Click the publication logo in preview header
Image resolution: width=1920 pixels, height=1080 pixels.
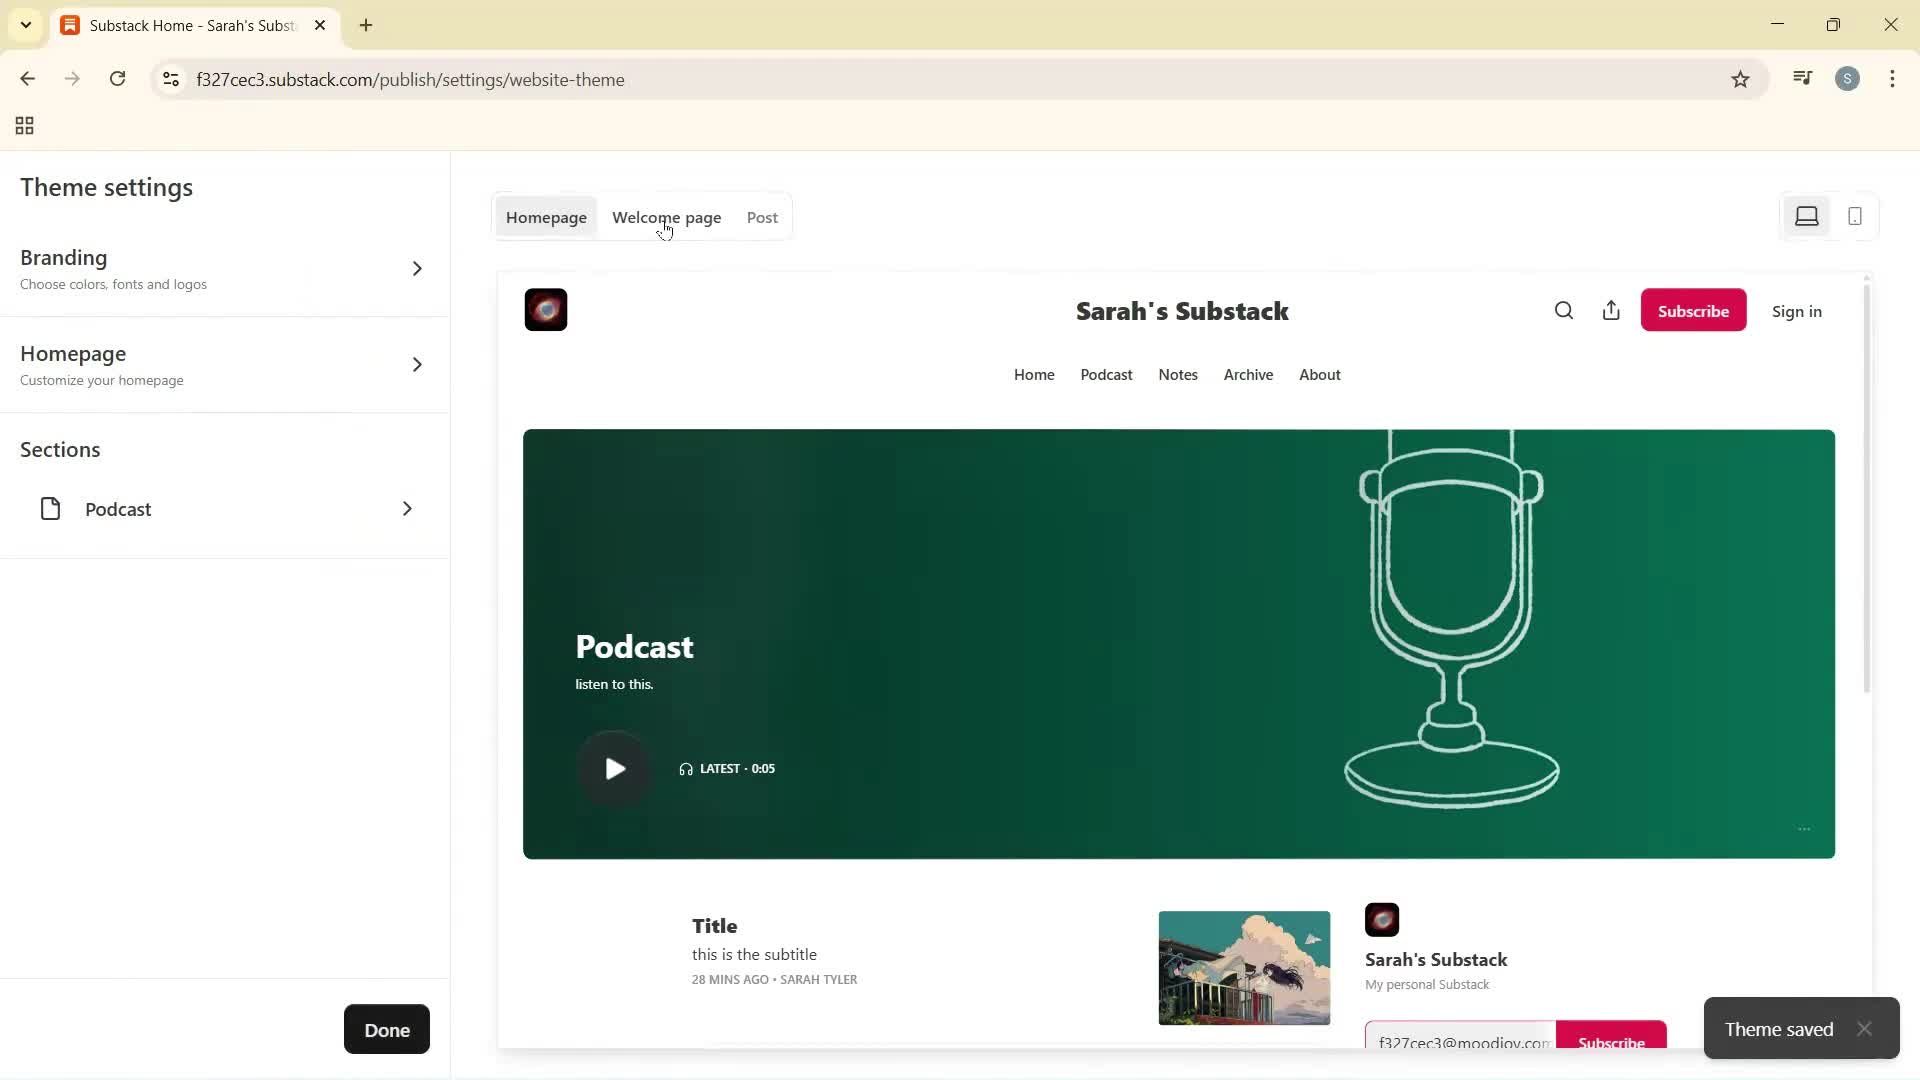546,310
